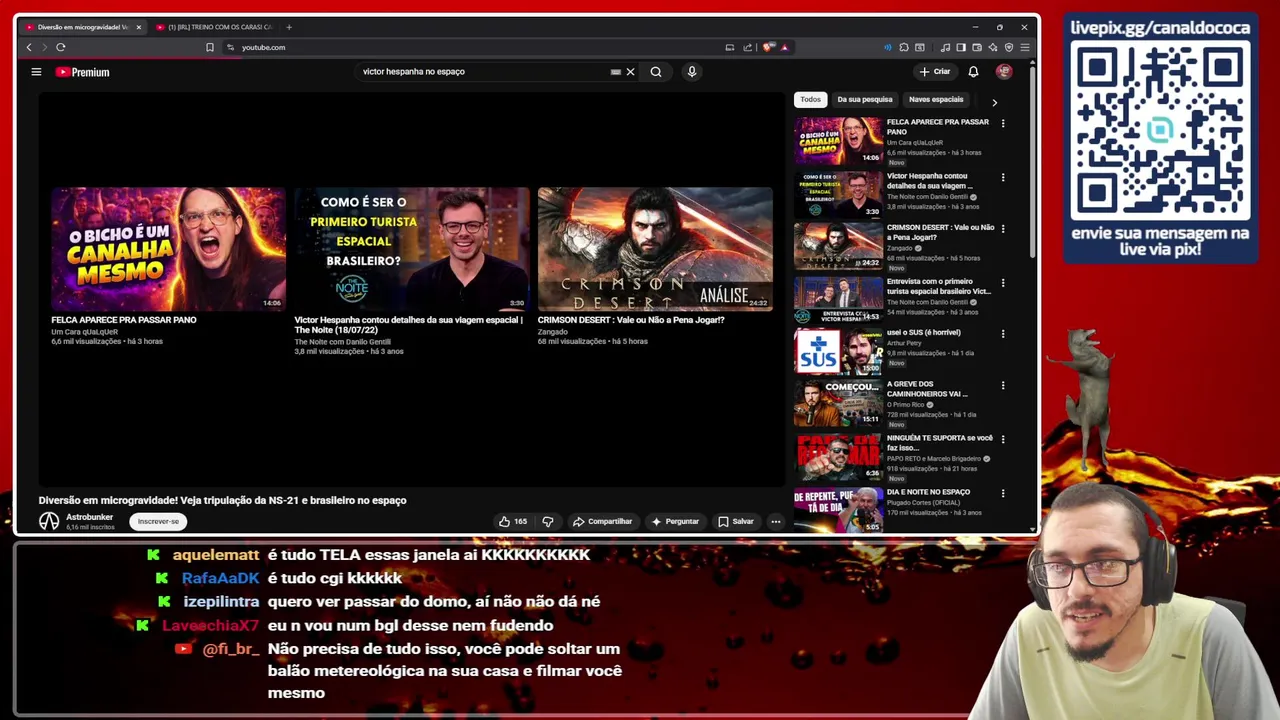
Task: Open sidebar A GREVE DOS CAMINHONEIROS thumbnail
Action: (838, 403)
